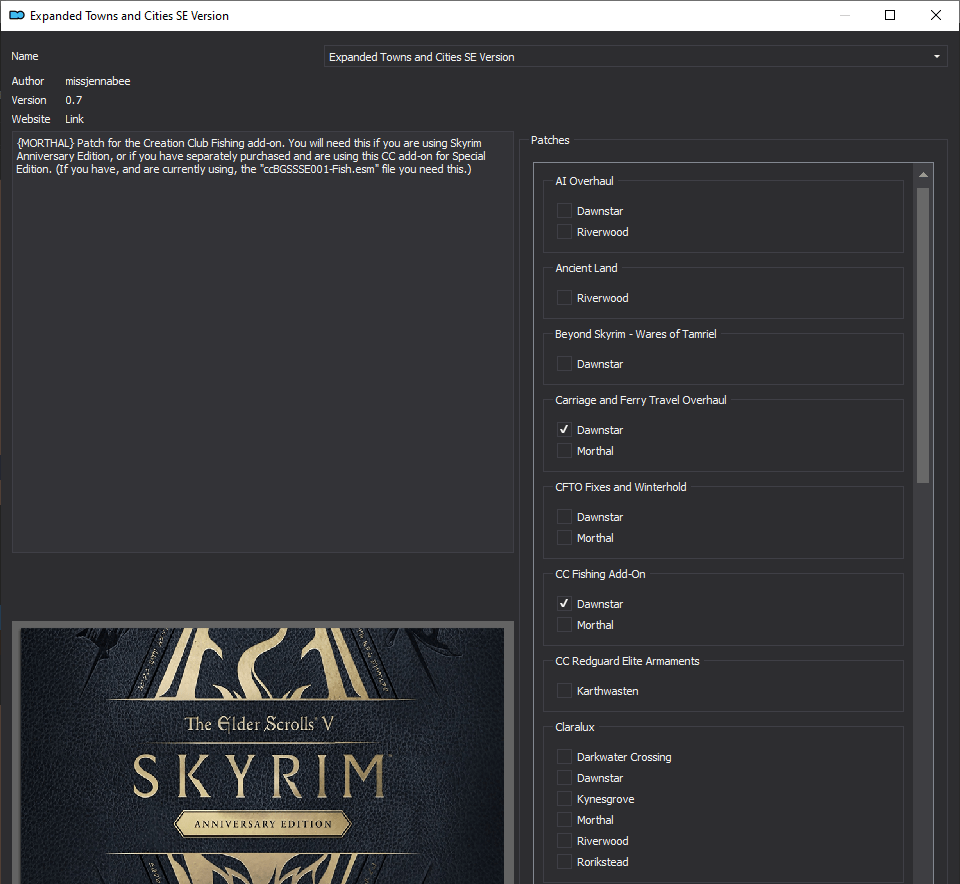Click the author name missjennabee

98,81
